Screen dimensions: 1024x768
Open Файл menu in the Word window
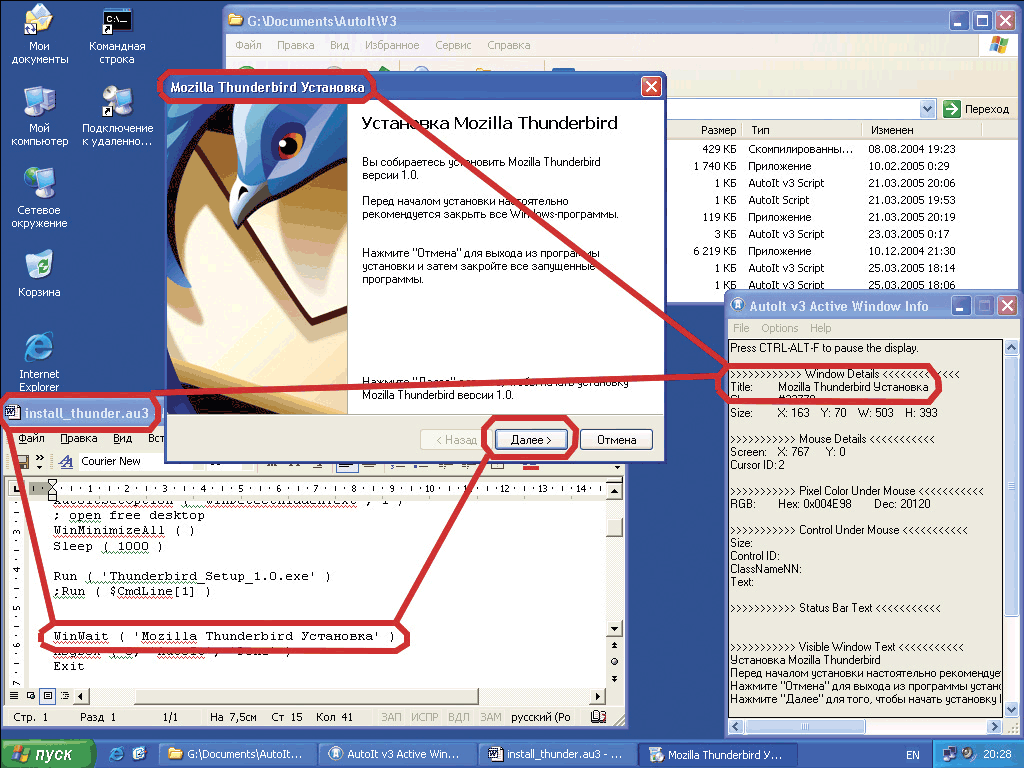point(31,438)
